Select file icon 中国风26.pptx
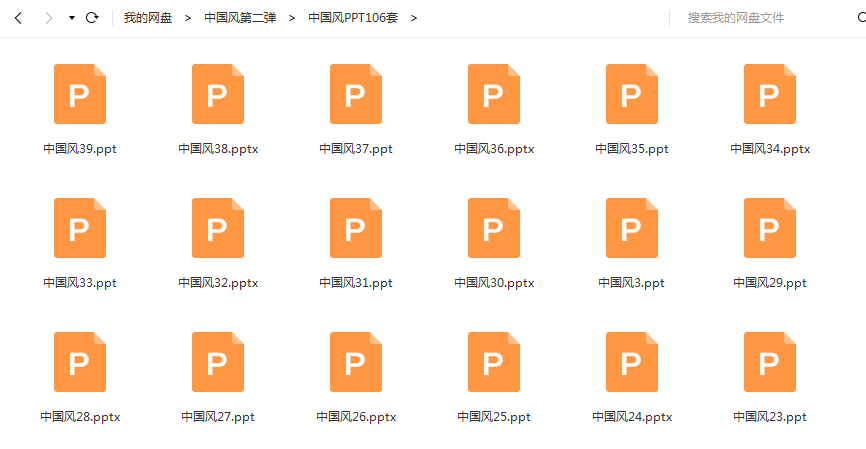Image resolution: width=866 pixels, height=449 pixels. pos(356,362)
